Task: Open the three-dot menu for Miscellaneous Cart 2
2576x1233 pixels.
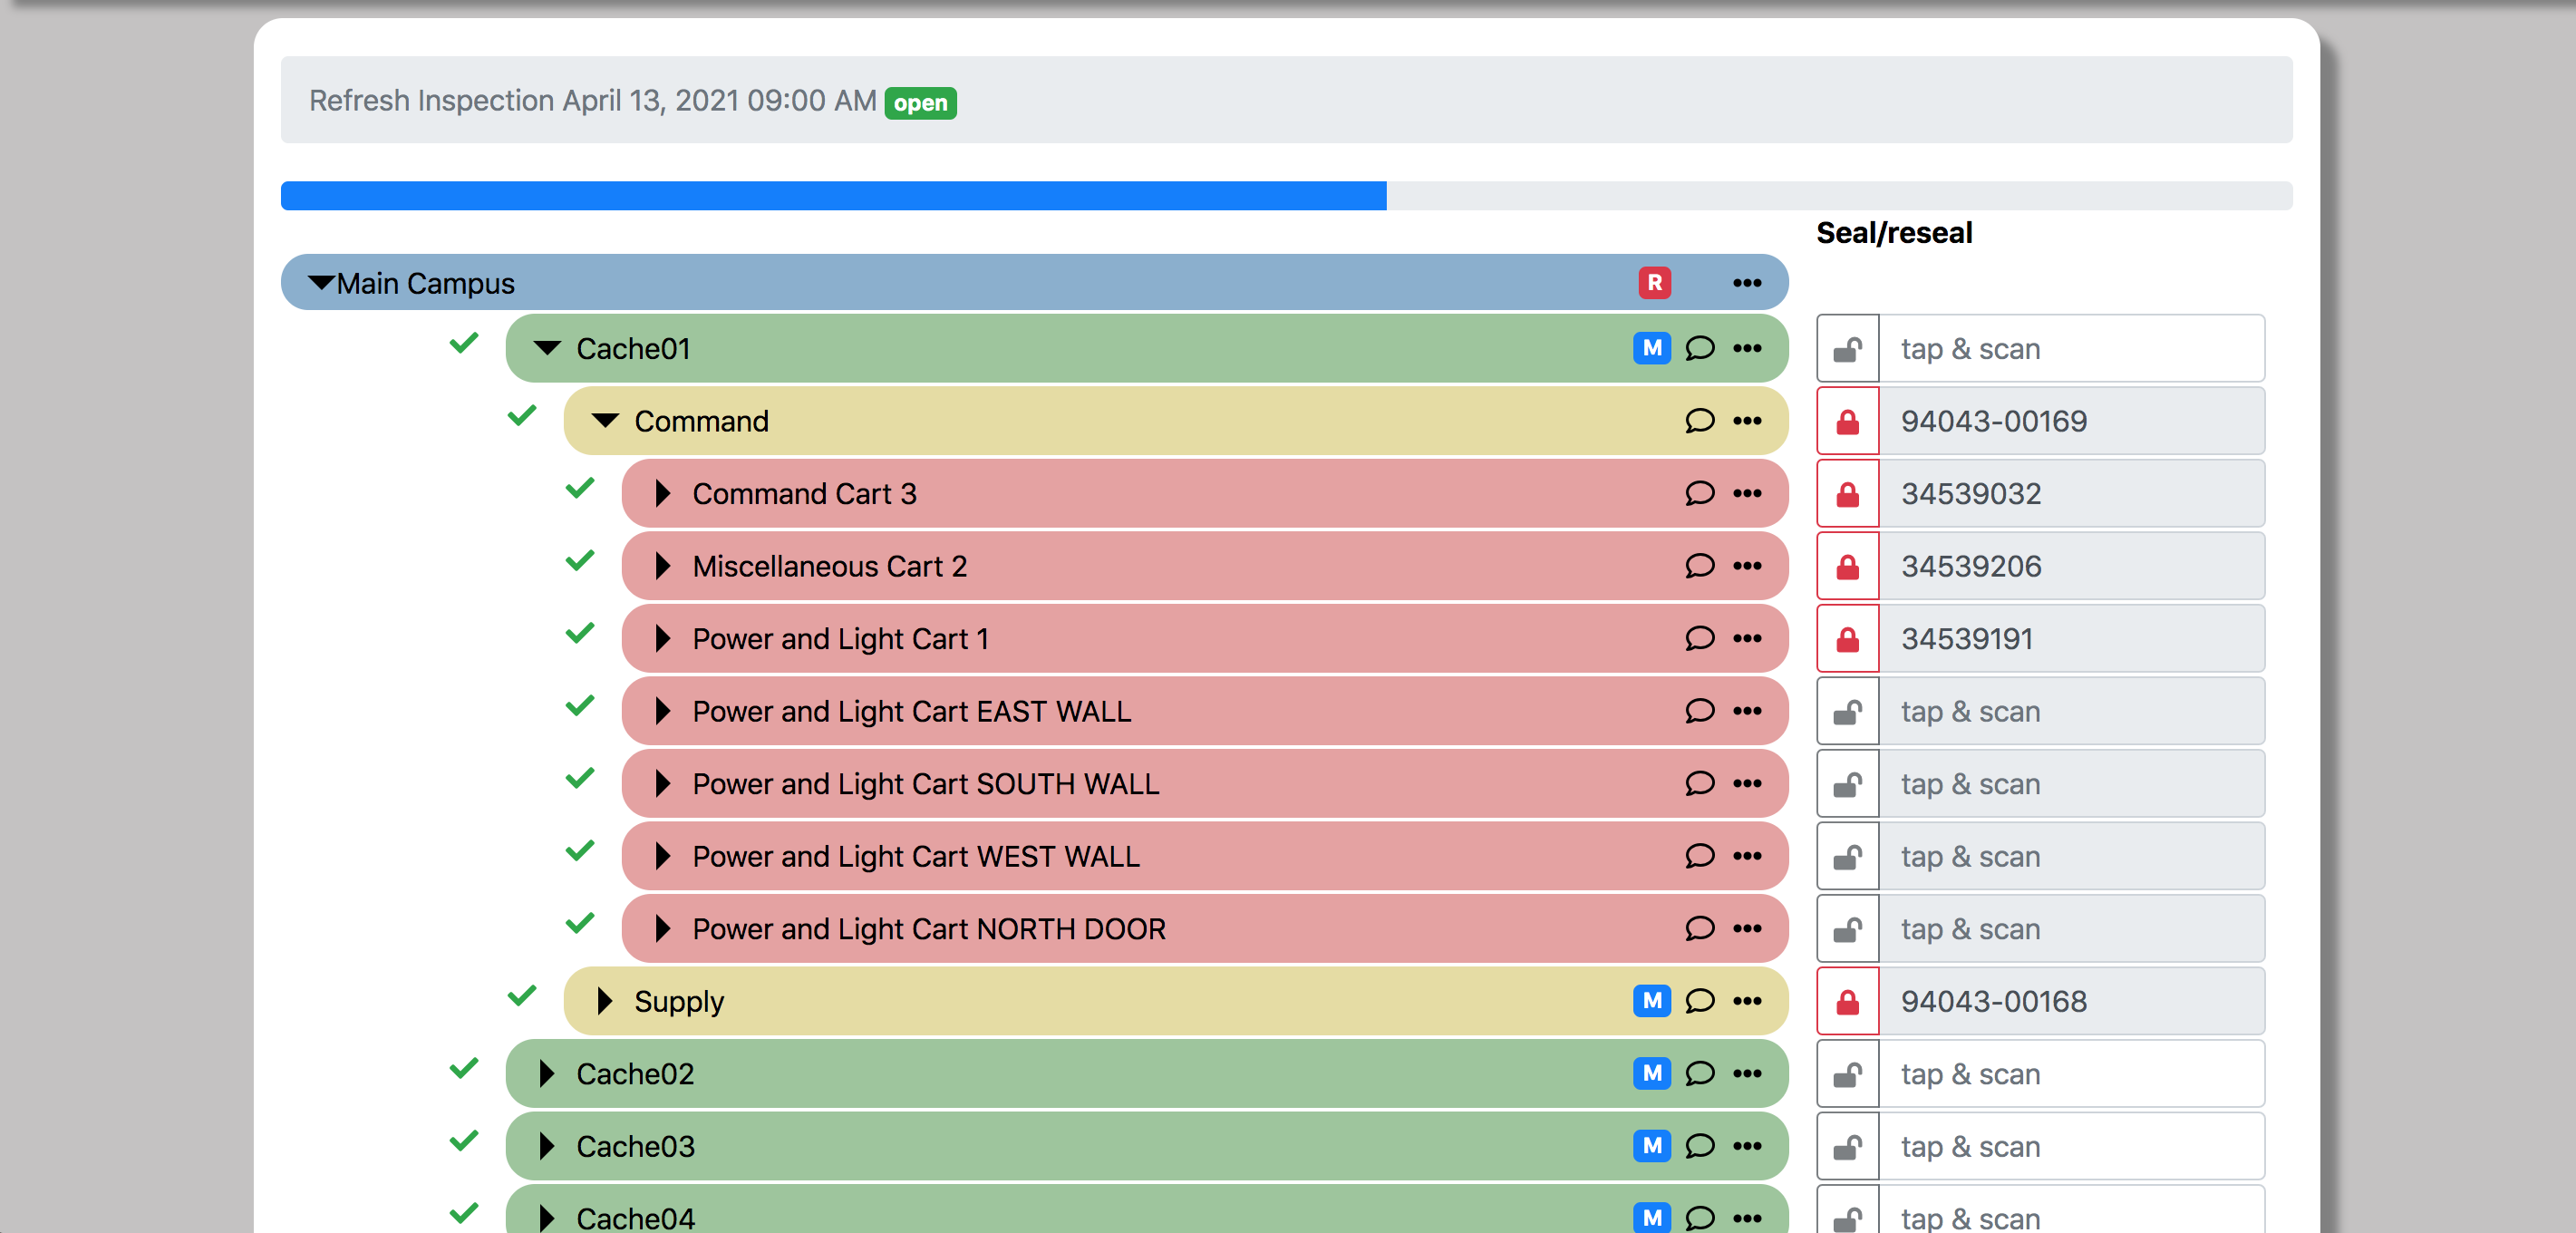Action: pos(1747,566)
